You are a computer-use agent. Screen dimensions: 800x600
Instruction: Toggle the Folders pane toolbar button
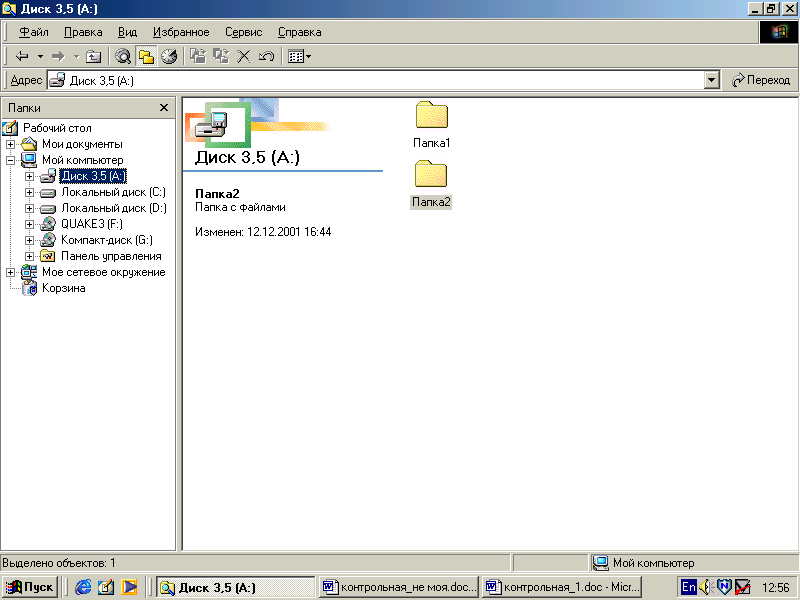146,56
